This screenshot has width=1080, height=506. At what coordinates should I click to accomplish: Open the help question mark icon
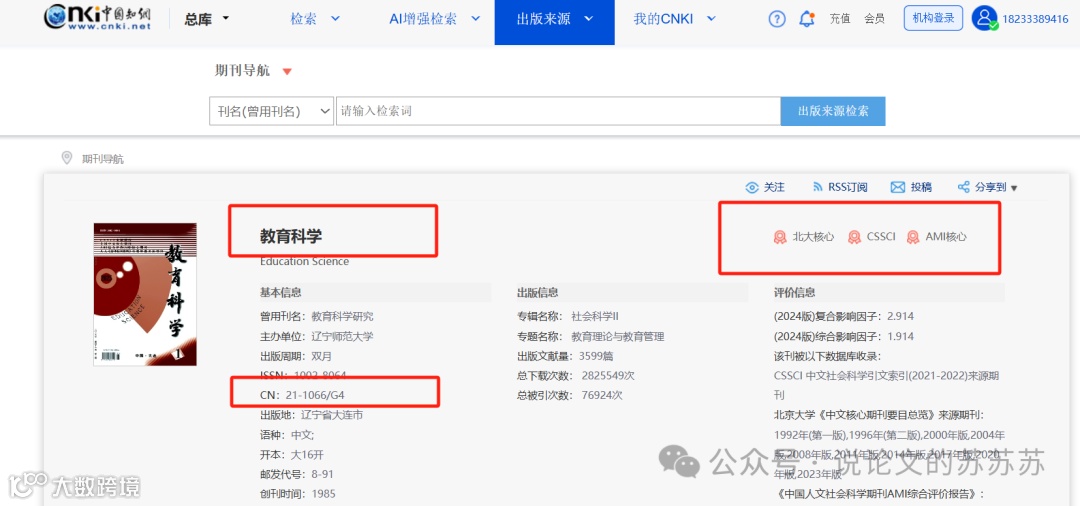777,19
